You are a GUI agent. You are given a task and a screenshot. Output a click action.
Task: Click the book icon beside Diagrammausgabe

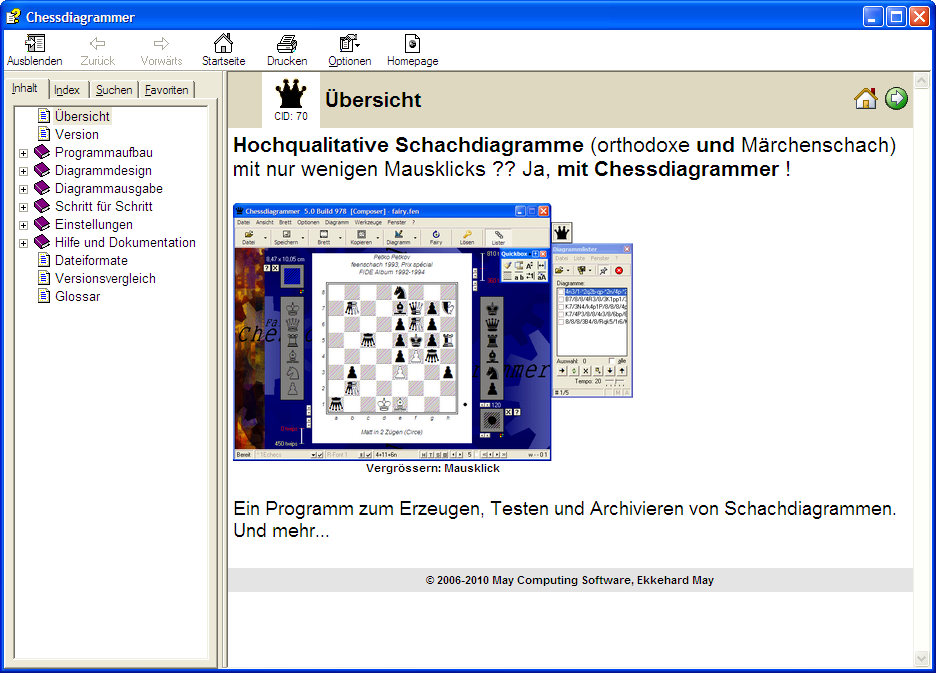coord(42,188)
